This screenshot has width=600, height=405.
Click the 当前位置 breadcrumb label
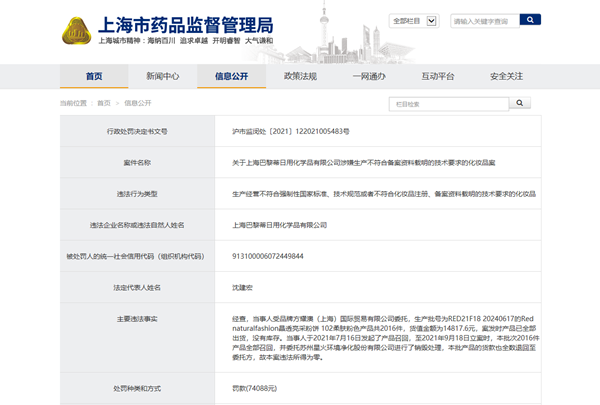pyautogui.click(x=73, y=103)
